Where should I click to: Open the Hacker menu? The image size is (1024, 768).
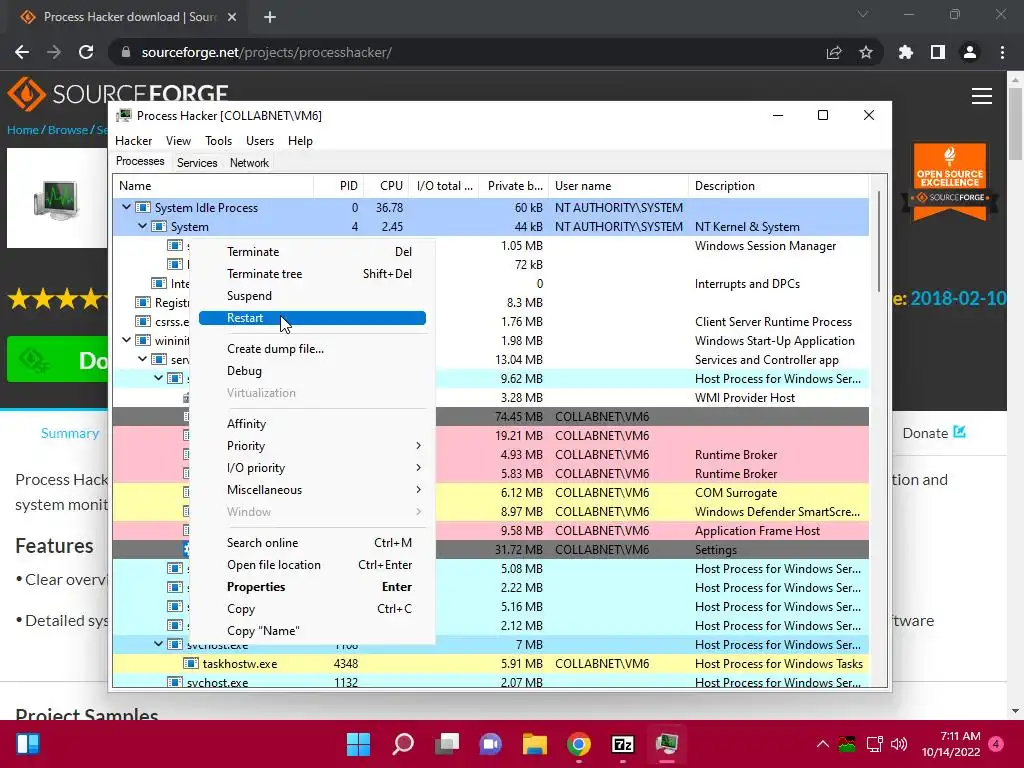(x=133, y=140)
